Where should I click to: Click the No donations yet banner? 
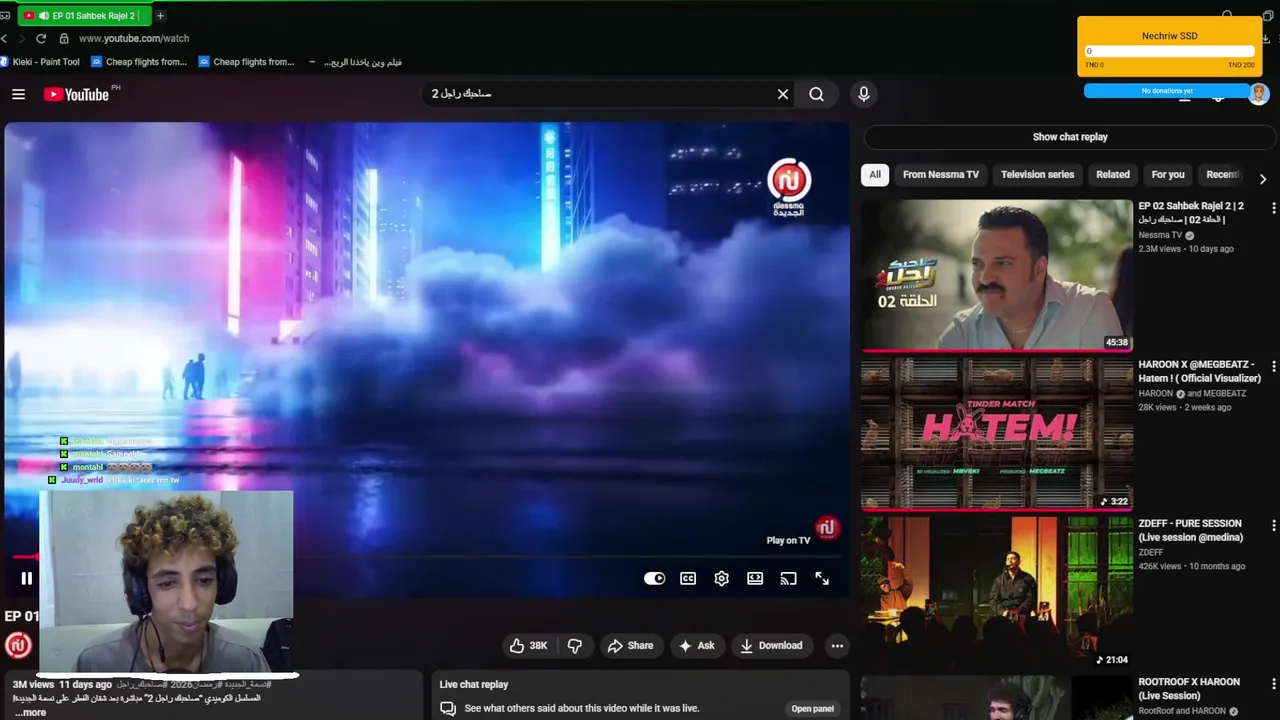pos(1167,91)
